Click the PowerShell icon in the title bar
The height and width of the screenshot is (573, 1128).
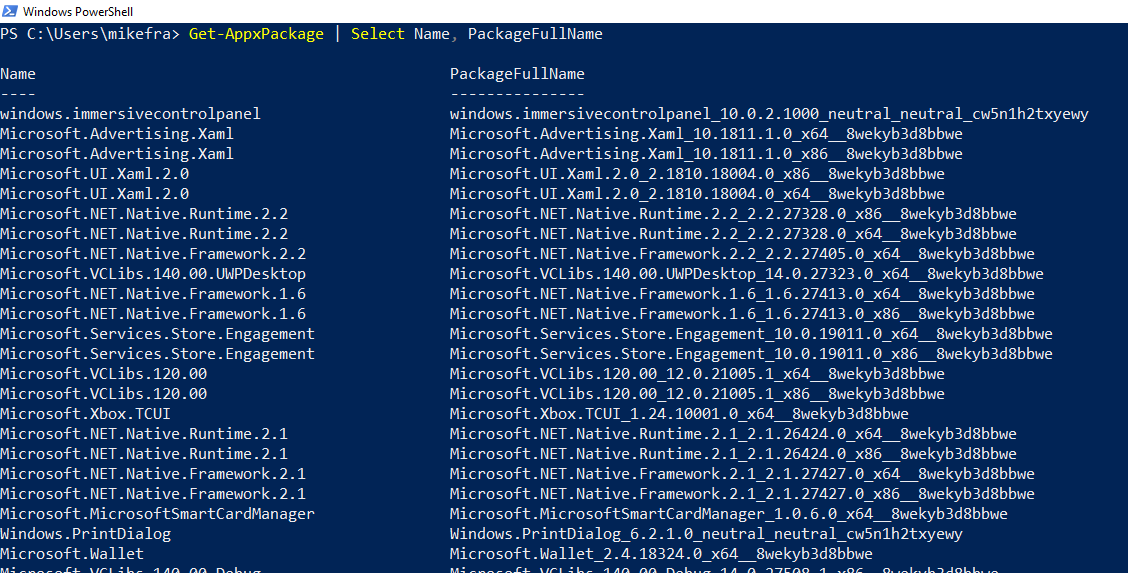coord(9,11)
